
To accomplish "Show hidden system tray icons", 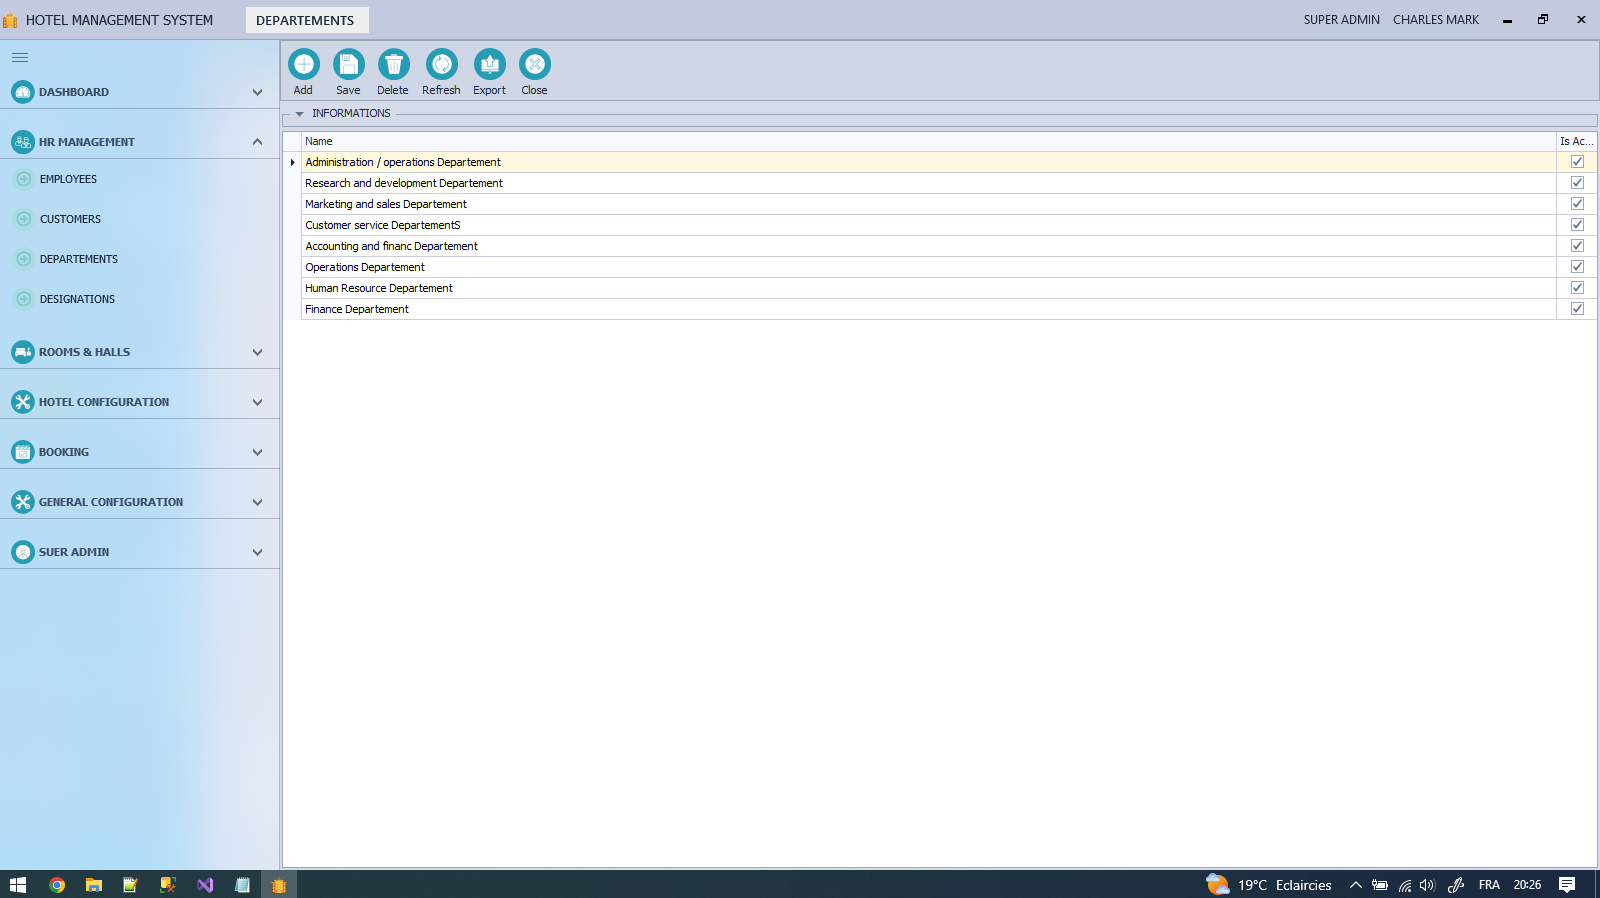I will 1355,885.
